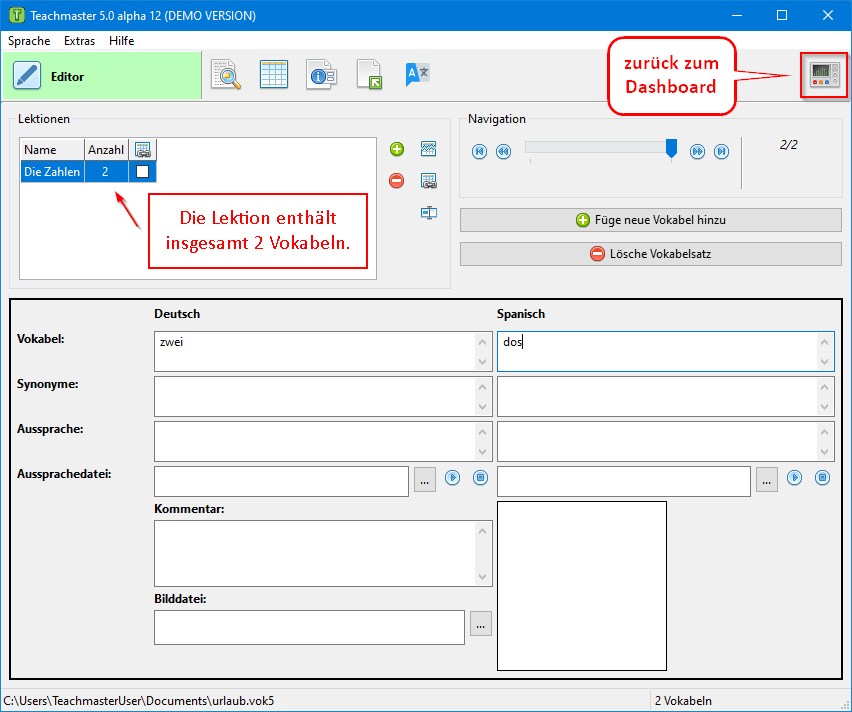Stop the German pronunciation playback
The width and height of the screenshot is (852, 712).
click(480, 478)
